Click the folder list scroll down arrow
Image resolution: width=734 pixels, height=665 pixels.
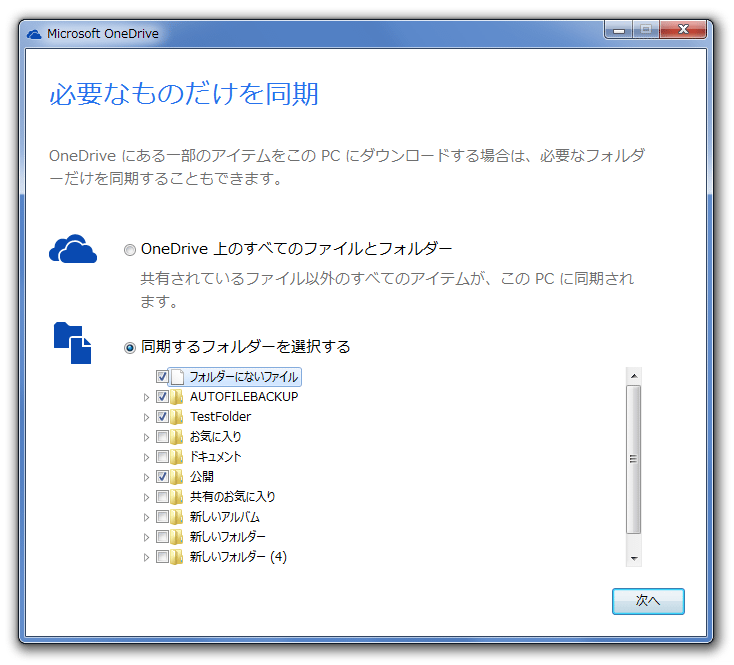pyautogui.click(x=634, y=558)
